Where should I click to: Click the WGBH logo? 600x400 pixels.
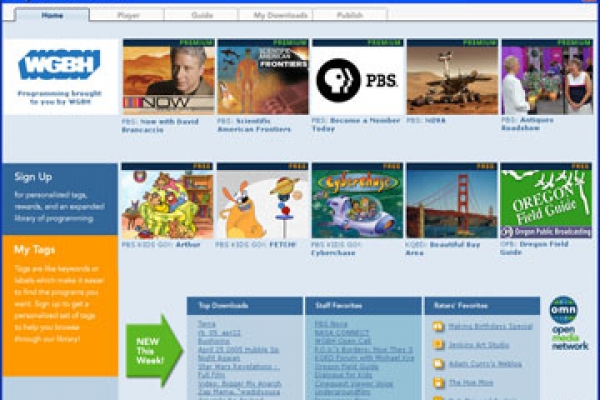coord(59,64)
